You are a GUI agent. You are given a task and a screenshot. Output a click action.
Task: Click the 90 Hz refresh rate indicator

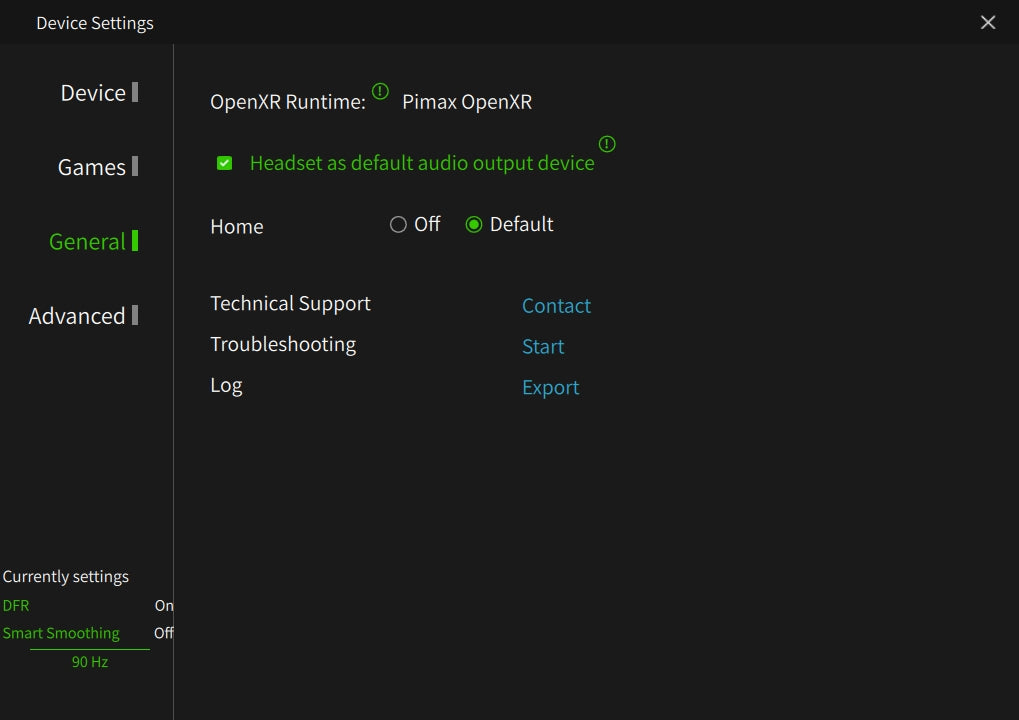coord(90,662)
